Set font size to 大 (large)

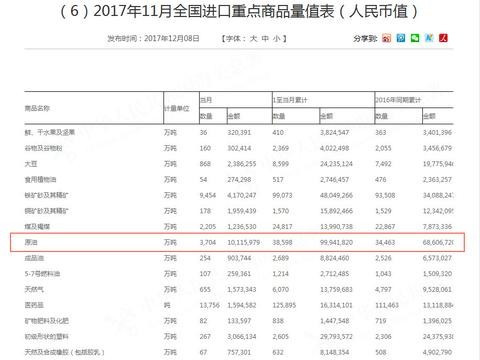[254, 39]
